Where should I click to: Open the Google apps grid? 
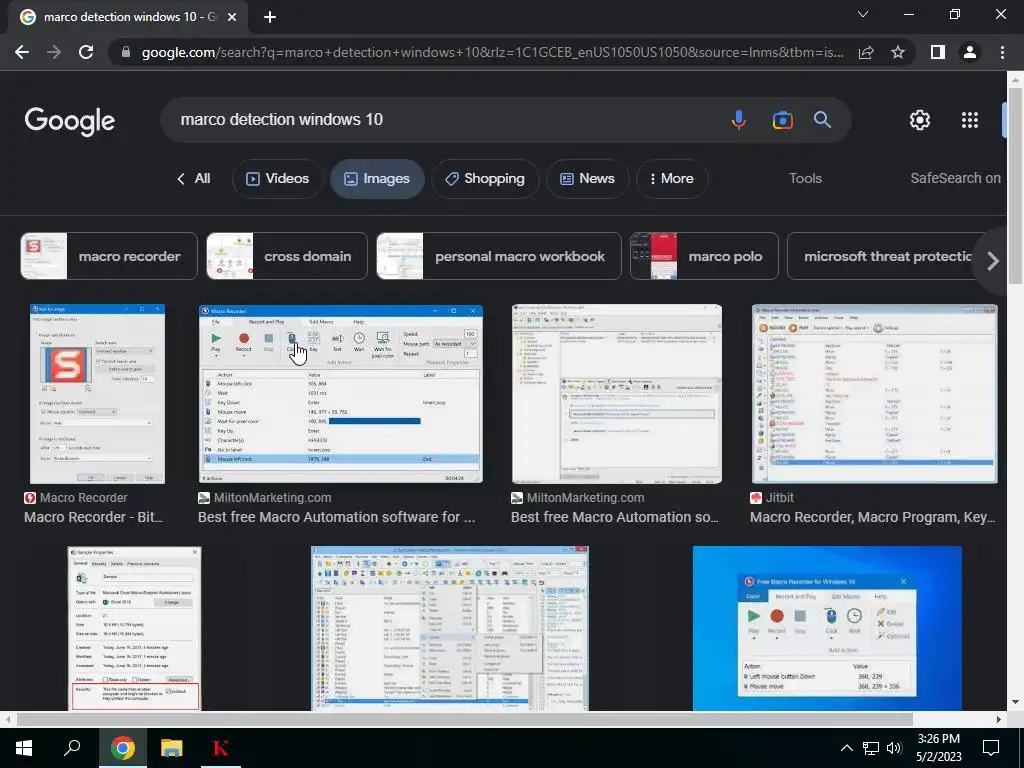coord(970,120)
